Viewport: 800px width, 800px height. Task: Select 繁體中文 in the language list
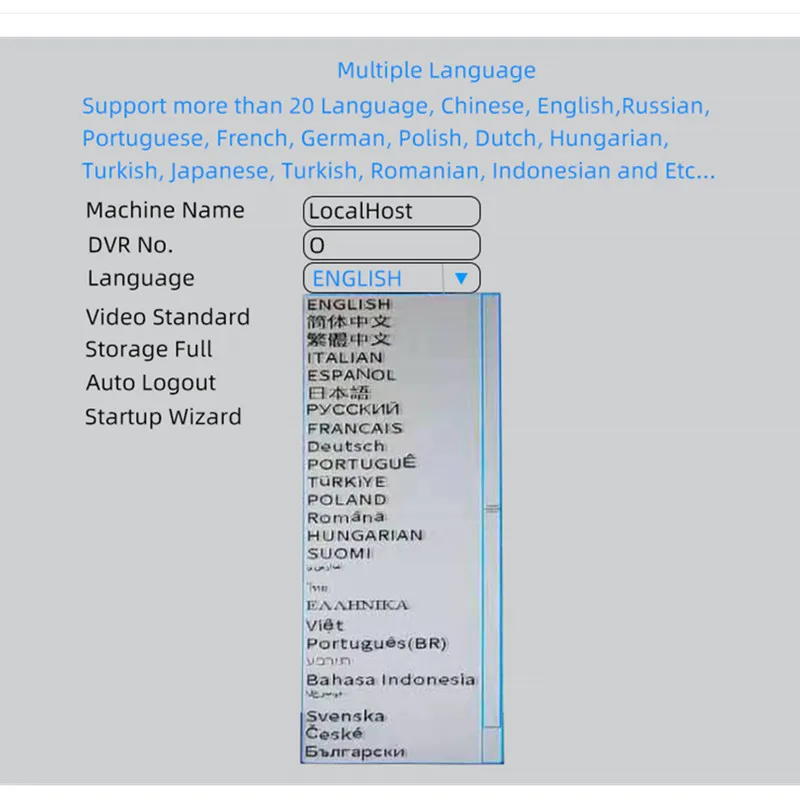[x=349, y=339]
